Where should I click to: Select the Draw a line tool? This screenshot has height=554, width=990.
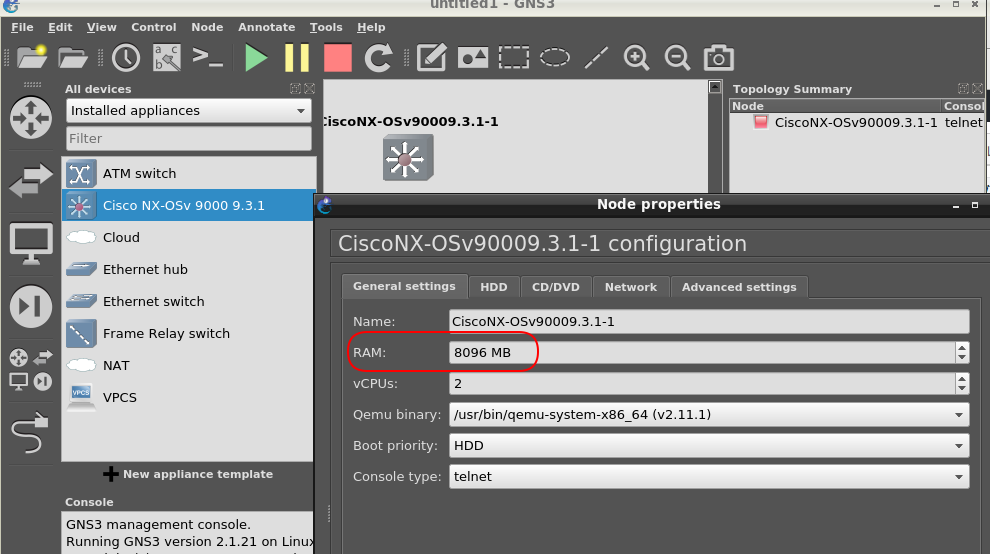[x=596, y=57]
